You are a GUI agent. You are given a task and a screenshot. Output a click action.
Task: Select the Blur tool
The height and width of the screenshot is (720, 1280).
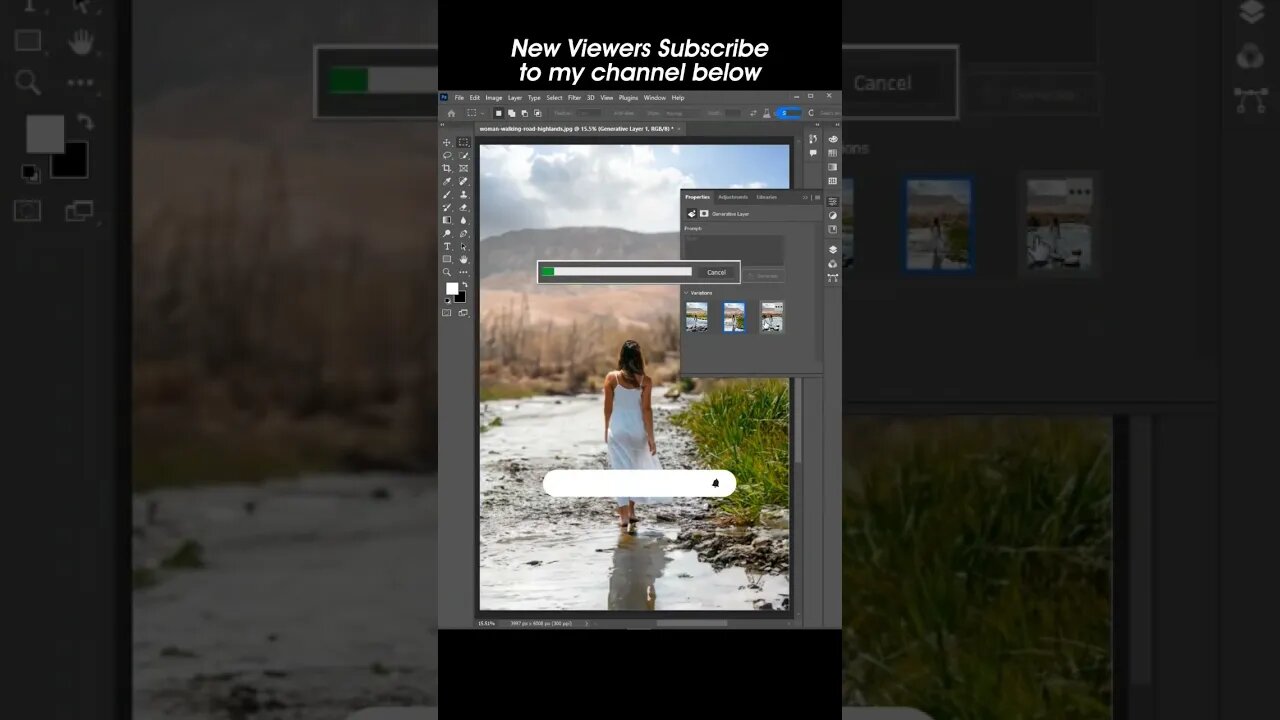point(463,220)
